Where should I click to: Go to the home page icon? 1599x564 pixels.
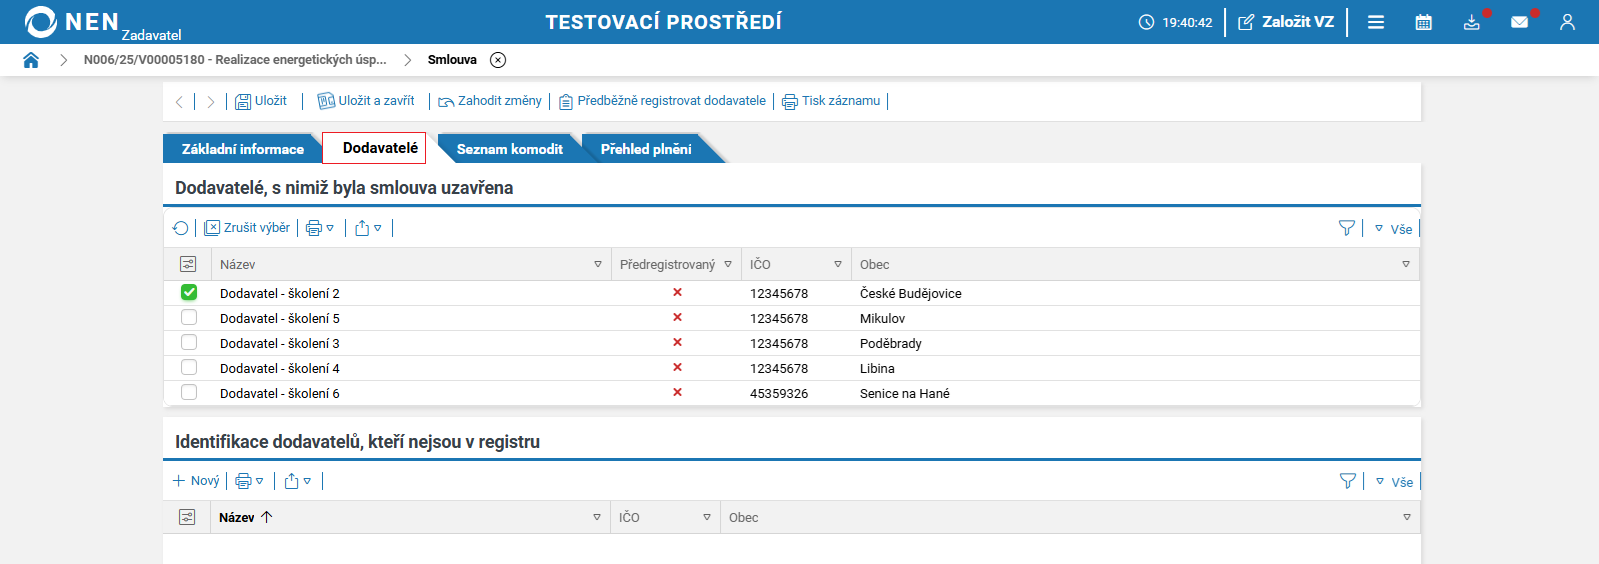click(x=31, y=60)
